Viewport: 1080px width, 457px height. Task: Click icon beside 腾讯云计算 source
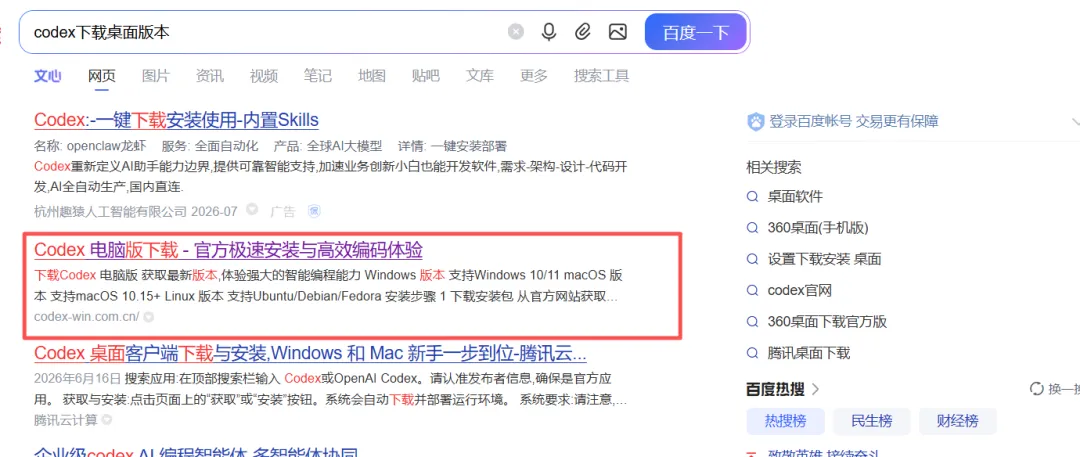pos(107,420)
